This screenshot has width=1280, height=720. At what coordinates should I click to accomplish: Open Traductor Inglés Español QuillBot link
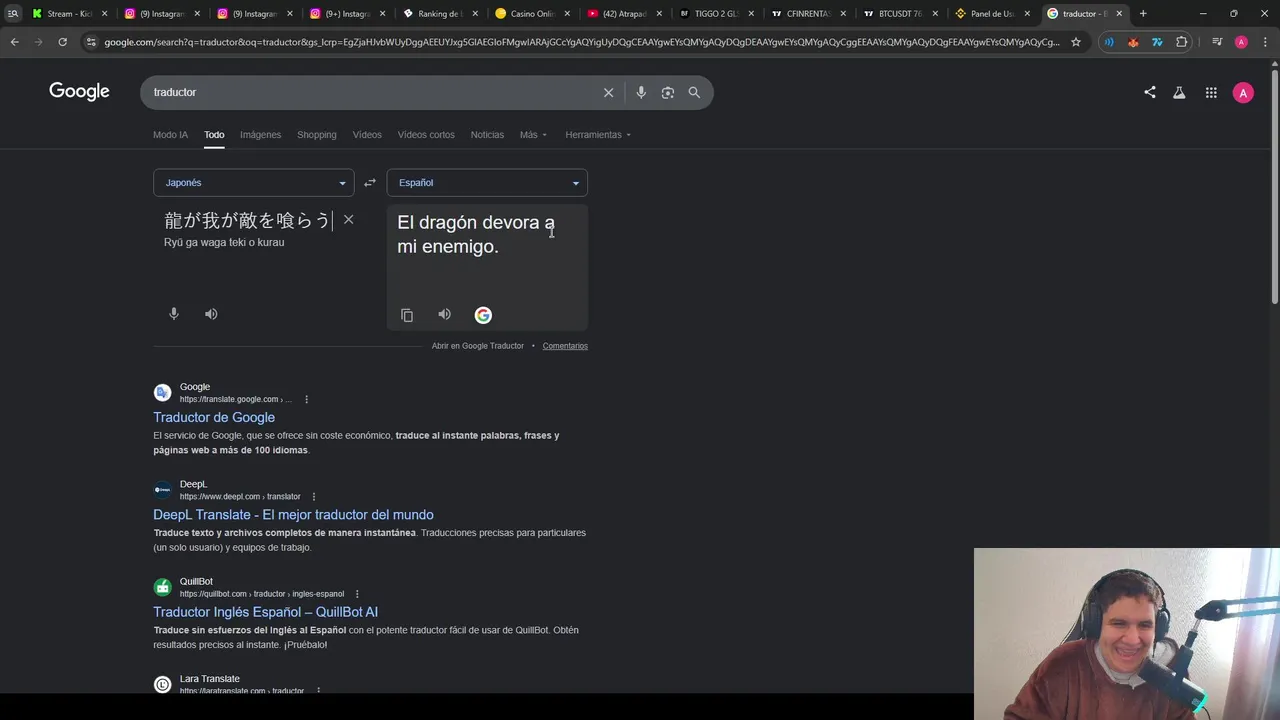[265, 612]
